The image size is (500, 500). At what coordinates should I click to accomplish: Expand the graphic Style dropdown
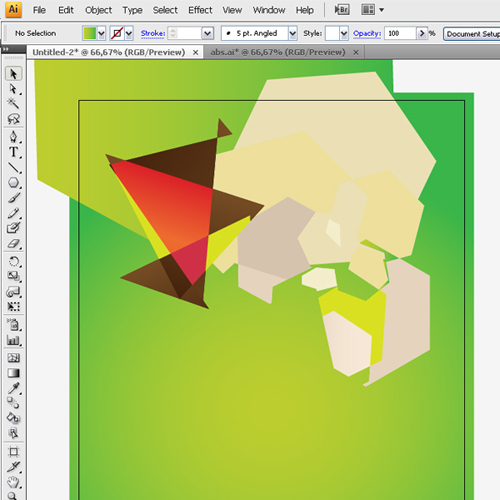tap(344, 33)
